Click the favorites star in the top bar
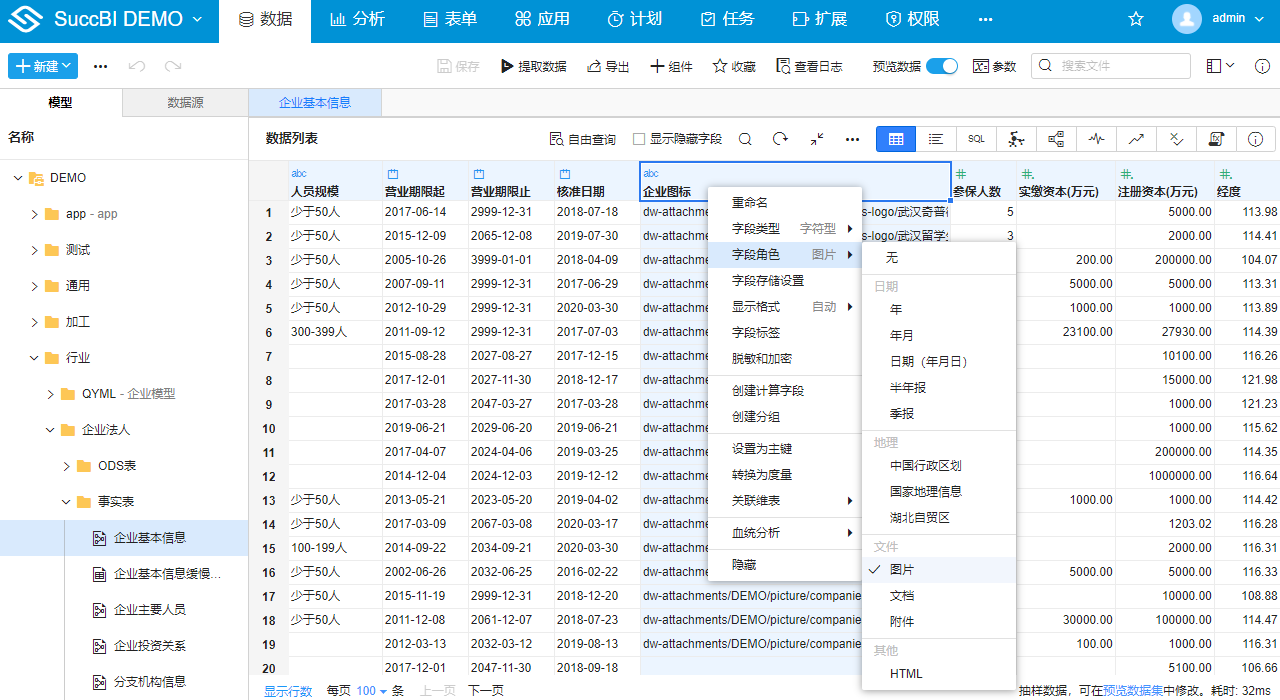This screenshot has width=1280, height=700. click(x=1136, y=19)
